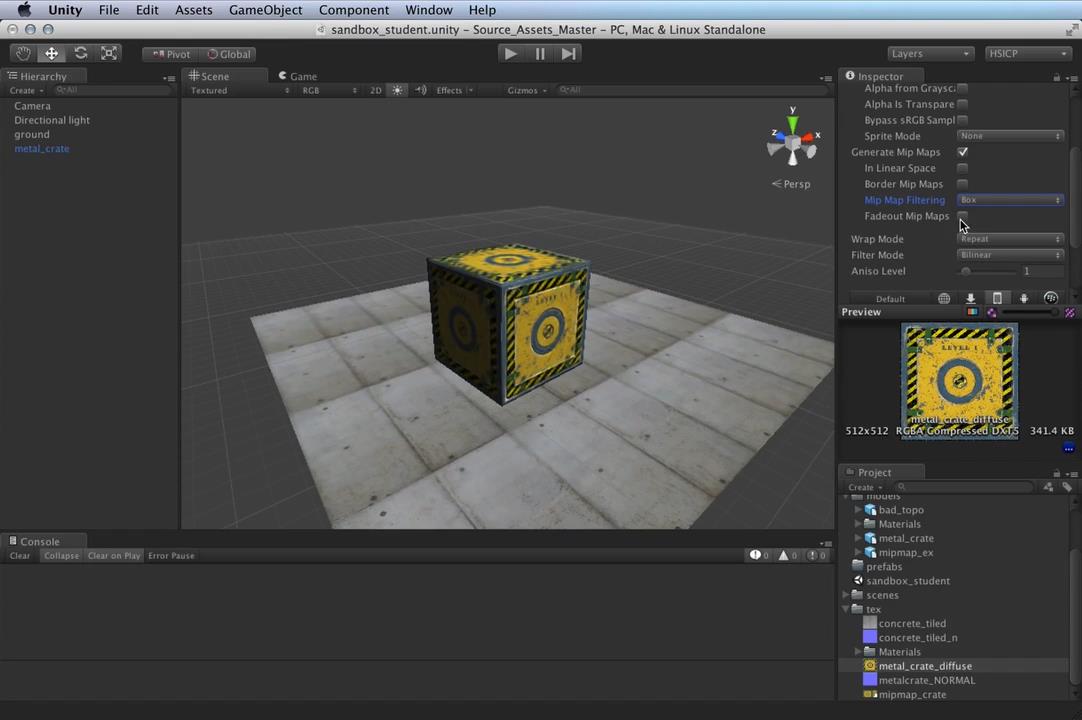Toggle RGB channel view in Preview
Viewport: 1082px width, 720px height.
[x=972, y=312]
